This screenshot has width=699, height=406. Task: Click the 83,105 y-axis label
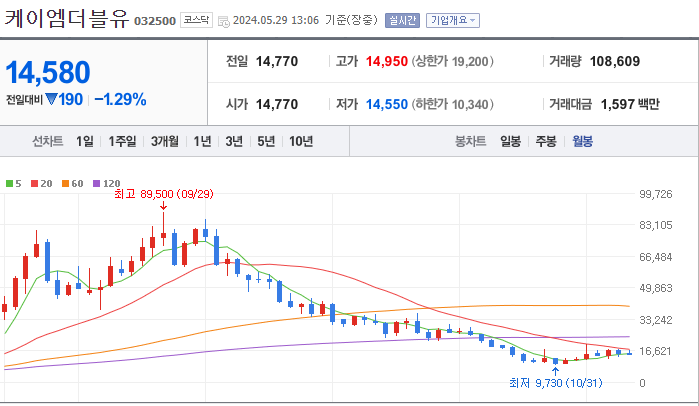655,225
